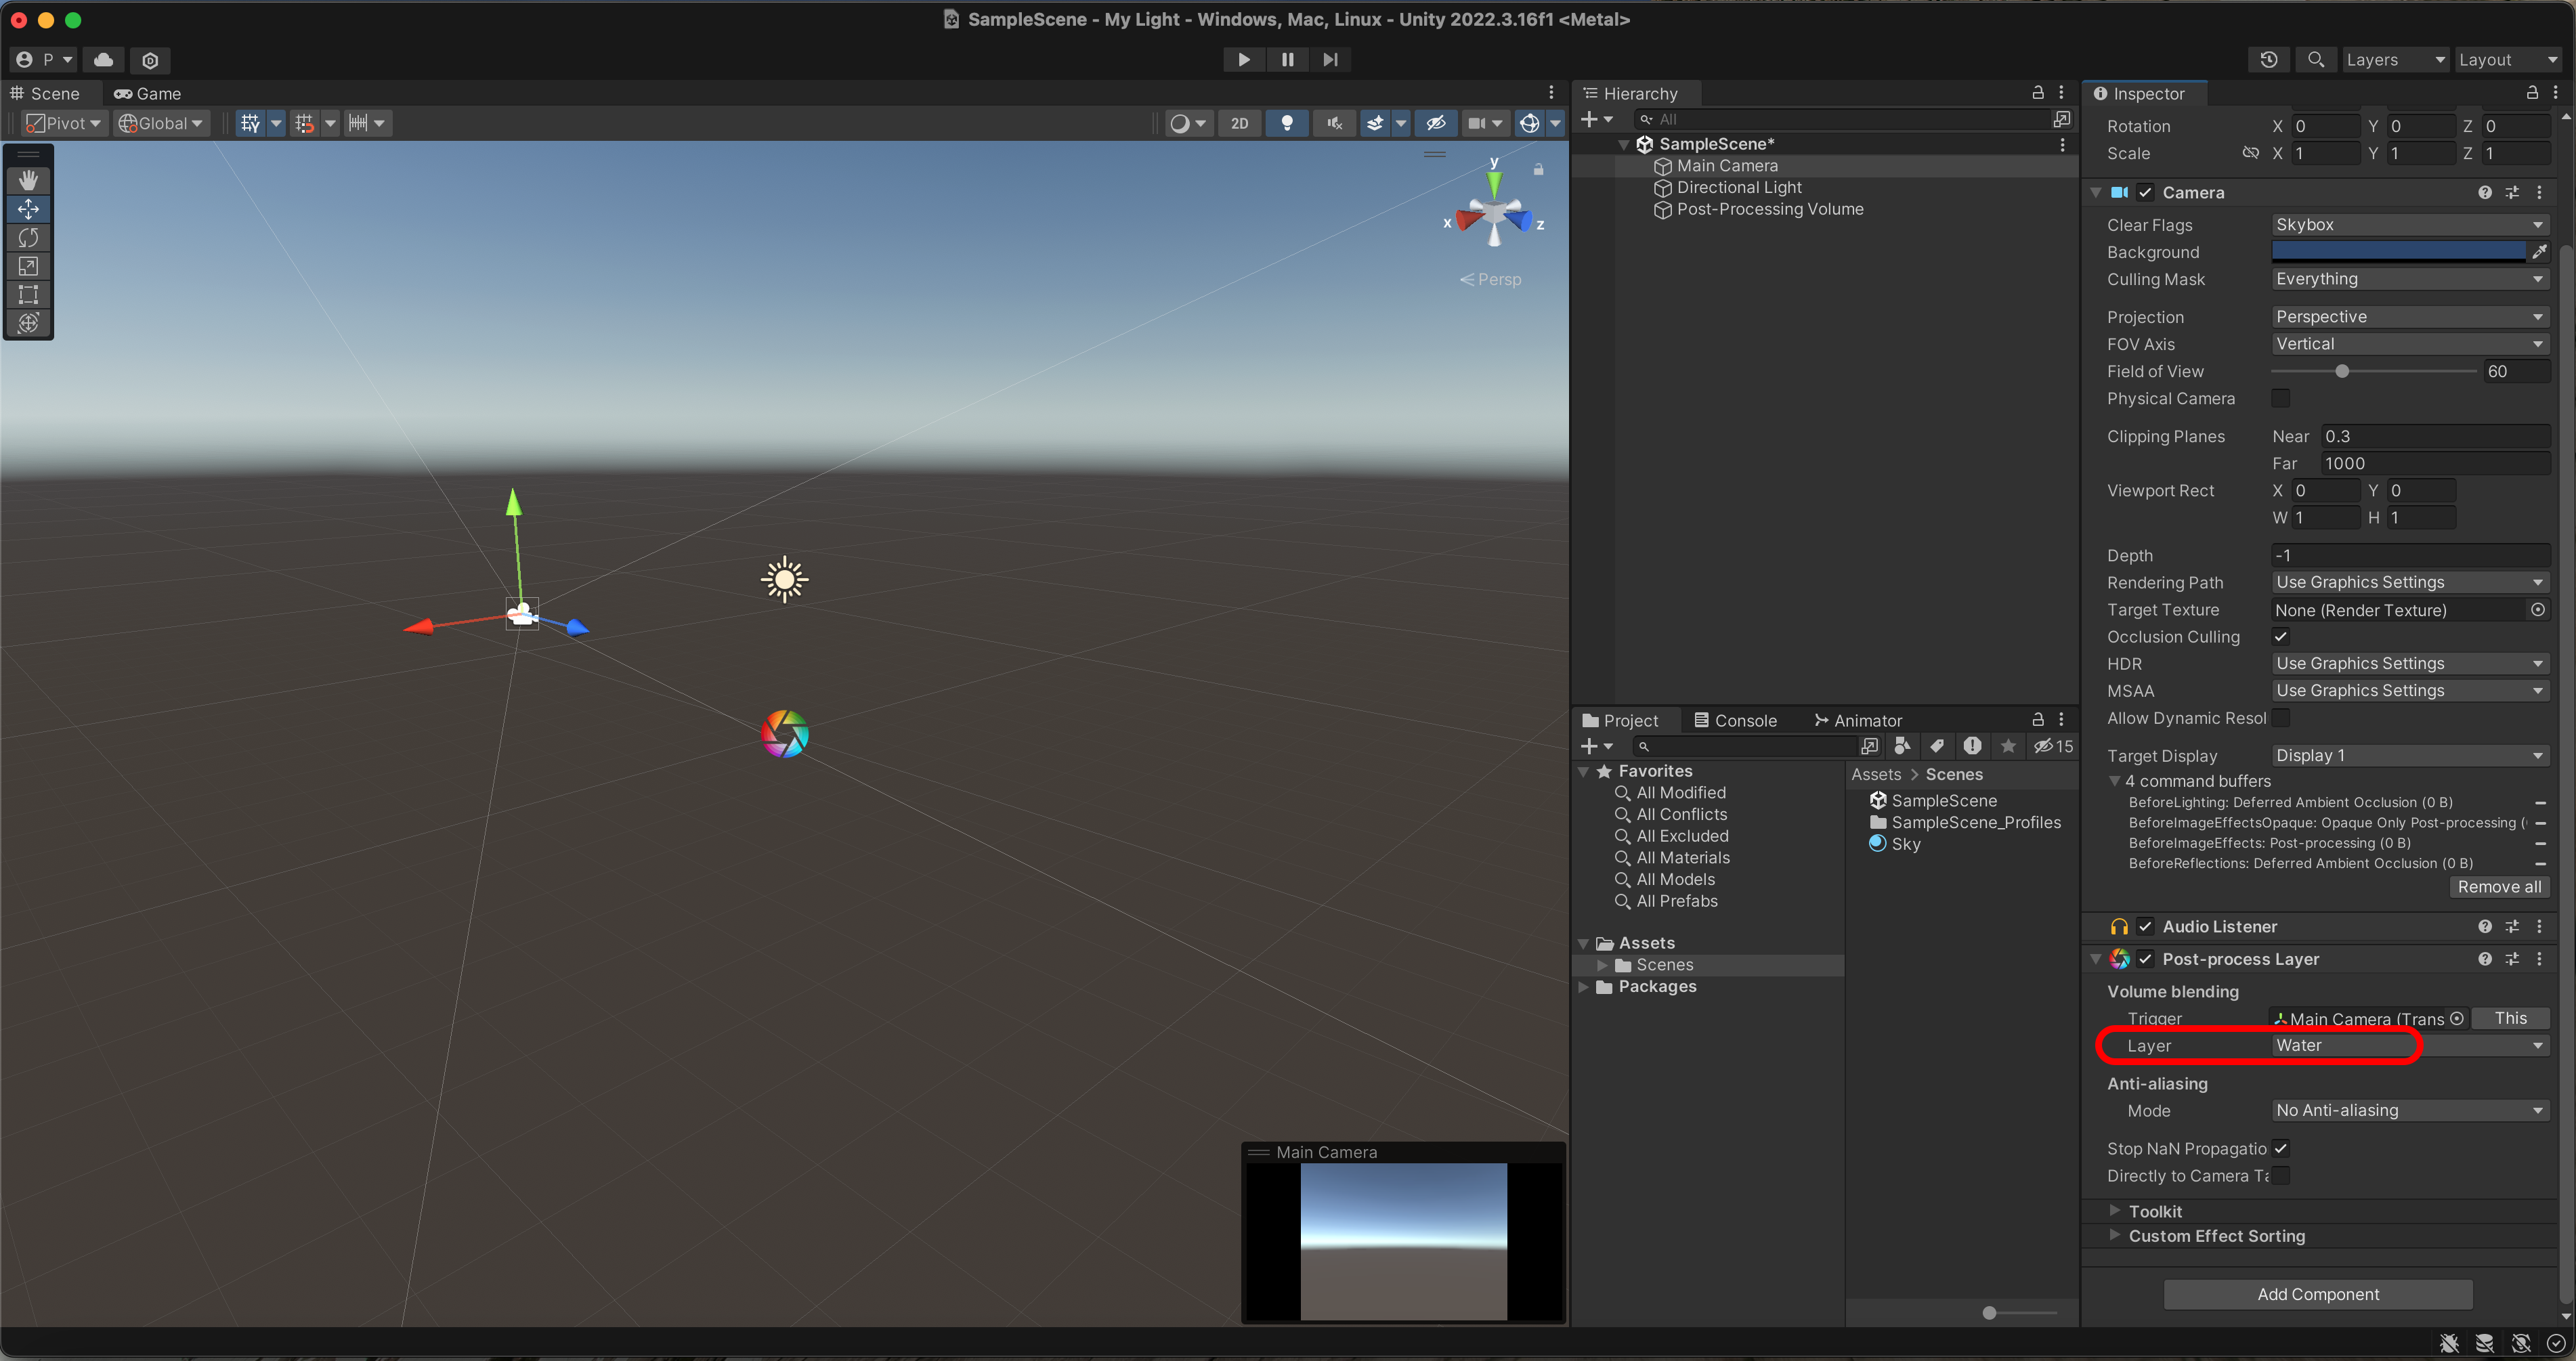
Task: Uncheck the Occlusion Culling checkbox
Action: pos(2280,637)
